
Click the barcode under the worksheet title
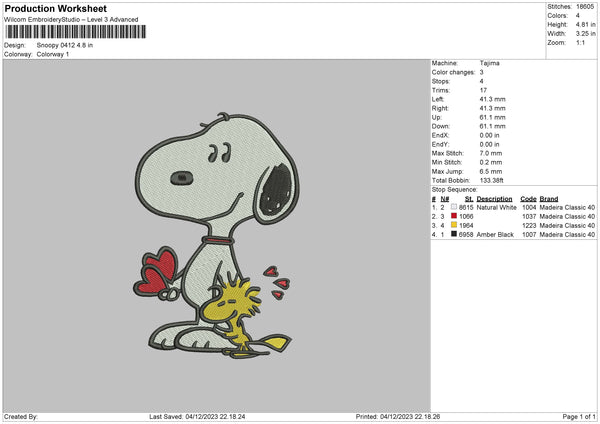coord(75,32)
